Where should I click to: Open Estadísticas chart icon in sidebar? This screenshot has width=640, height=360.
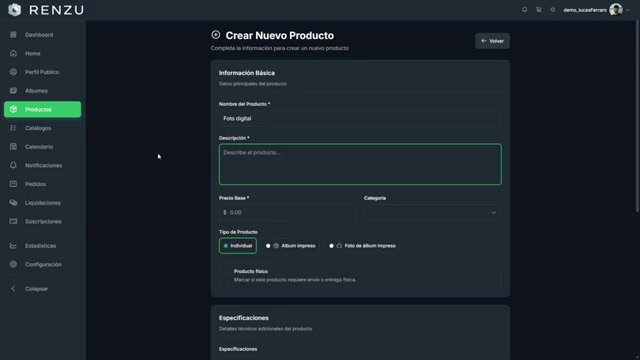(13, 246)
